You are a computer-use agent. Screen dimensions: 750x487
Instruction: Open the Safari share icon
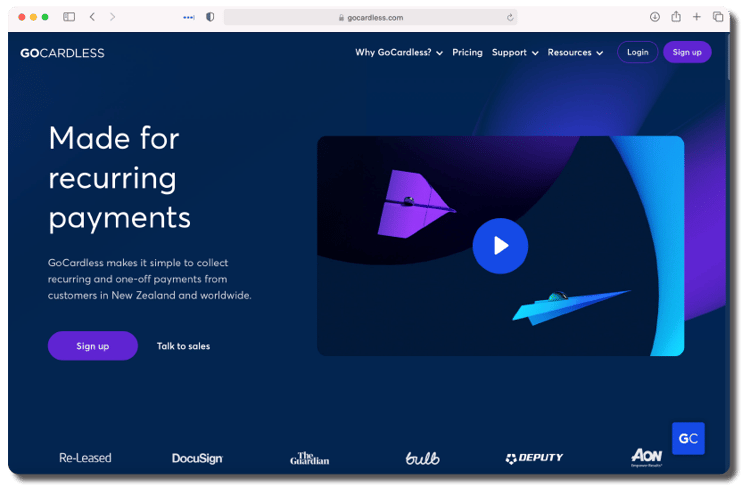pos(676,17)
